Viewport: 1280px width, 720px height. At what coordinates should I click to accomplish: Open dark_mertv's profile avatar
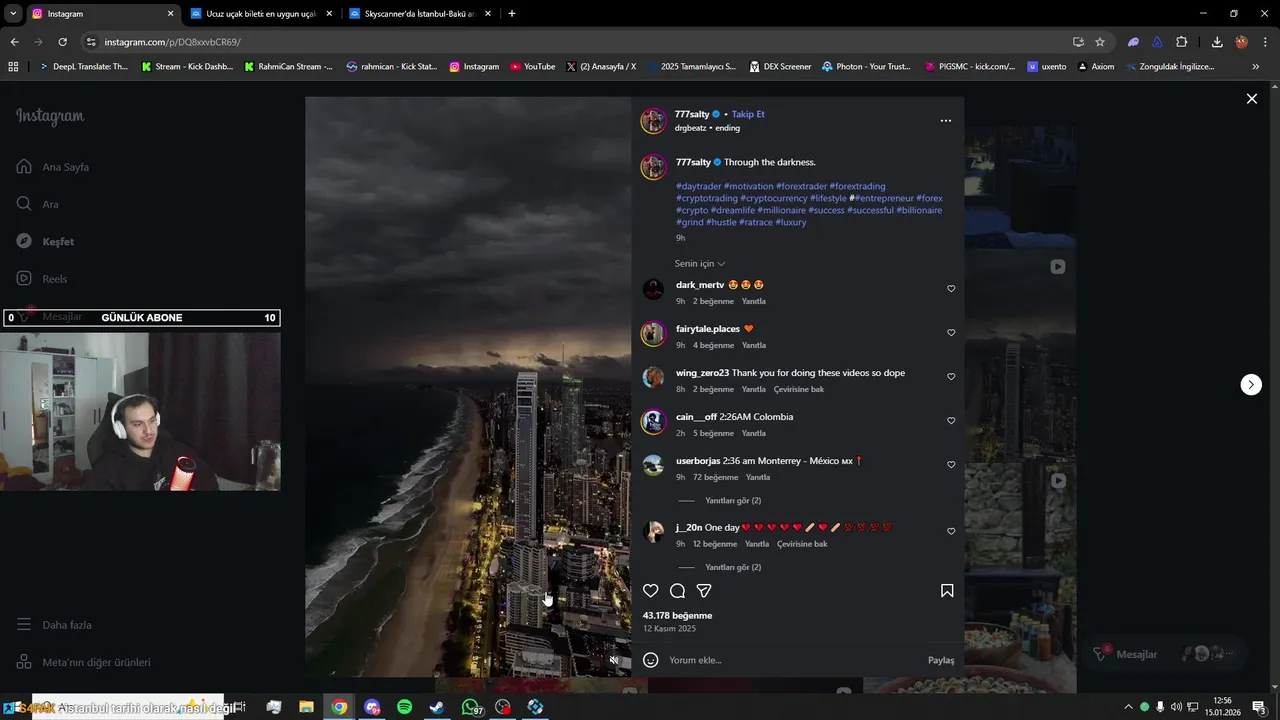coord(653,290)
